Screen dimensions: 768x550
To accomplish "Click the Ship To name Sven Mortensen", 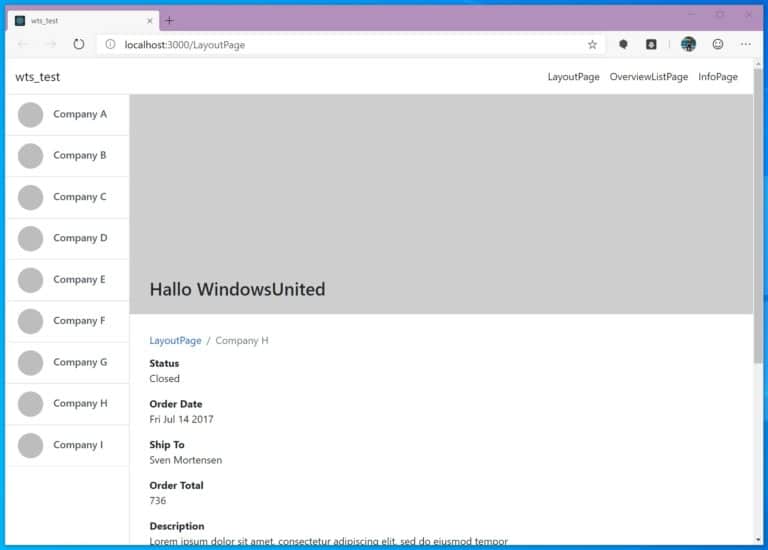I will pyautogui.click(x=186, y=460).
